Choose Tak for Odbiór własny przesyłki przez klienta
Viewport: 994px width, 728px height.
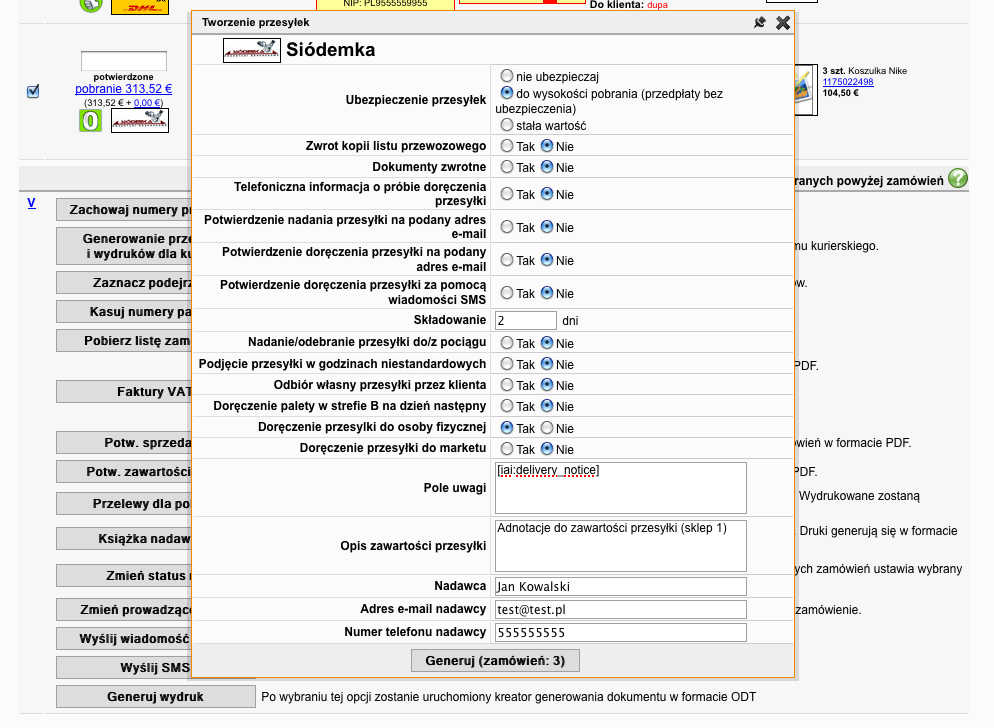(x=507, y=385)
